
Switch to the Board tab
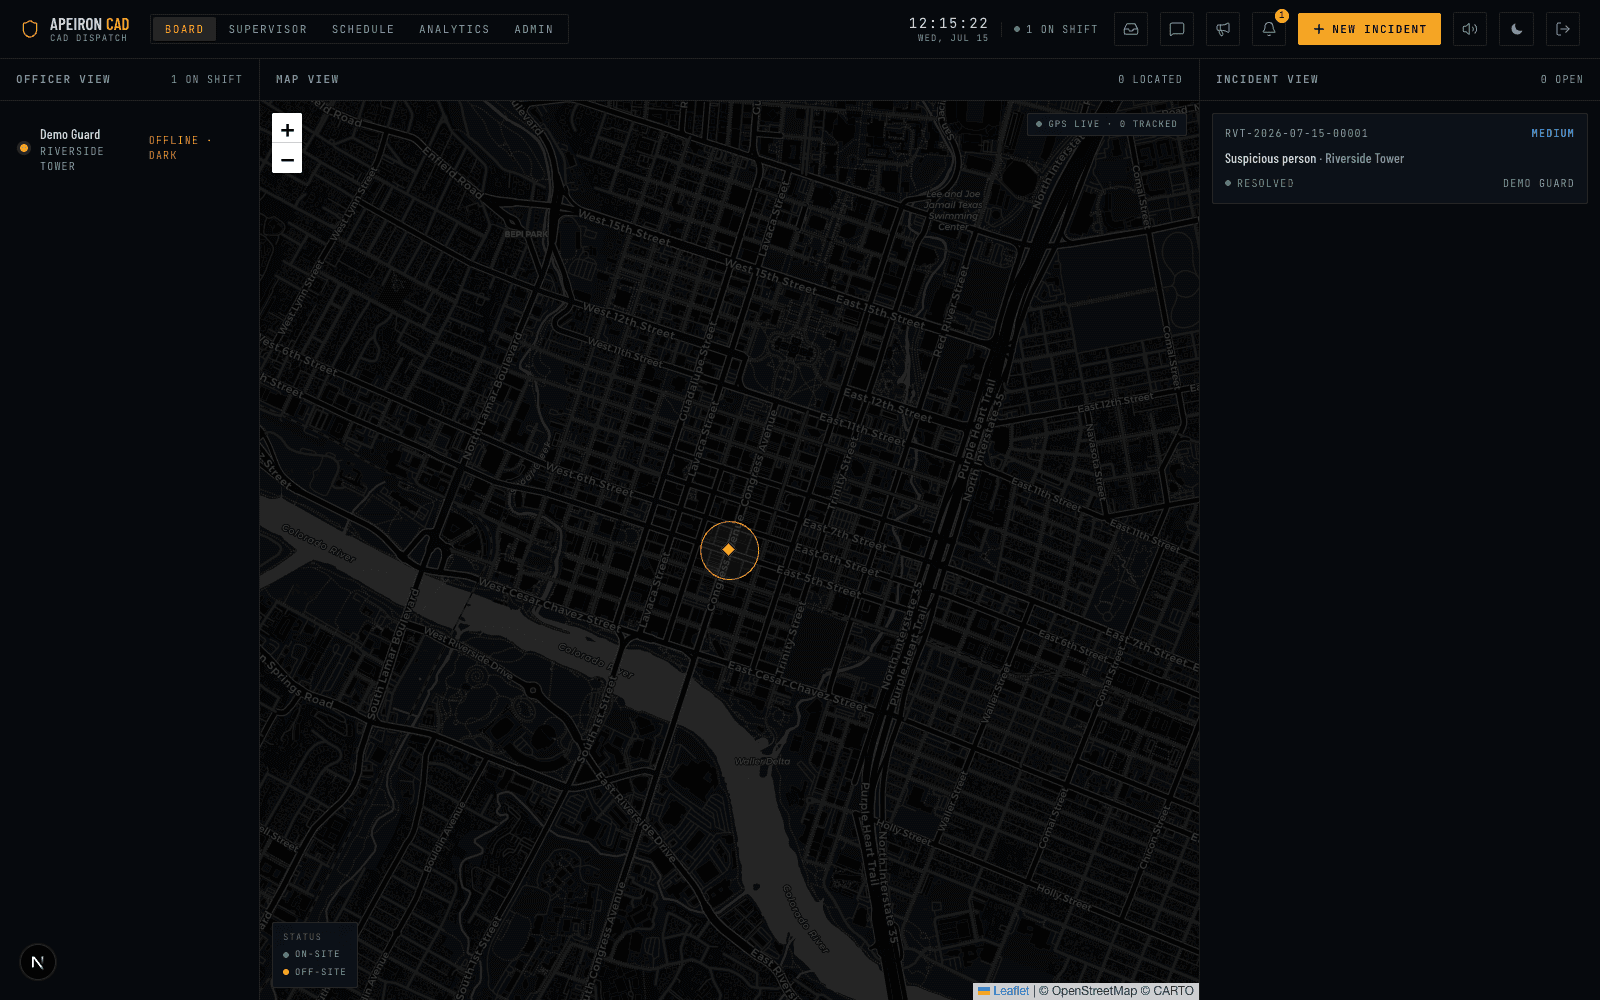[184, 29]
